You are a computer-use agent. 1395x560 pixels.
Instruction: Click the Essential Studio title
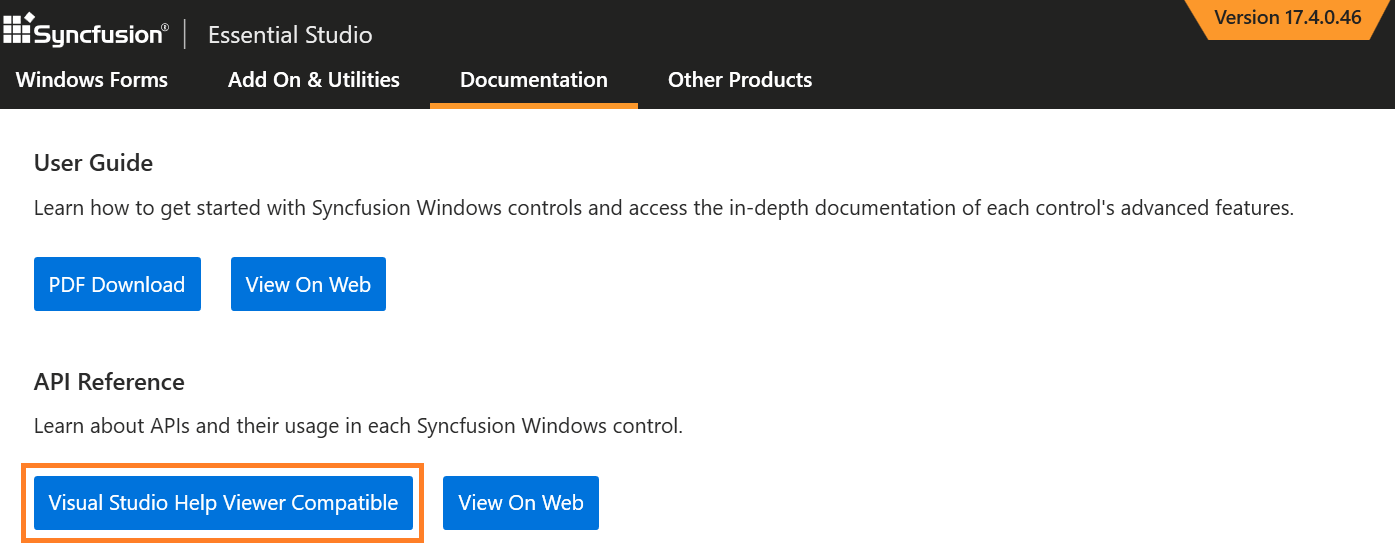[x=290, y=35]
